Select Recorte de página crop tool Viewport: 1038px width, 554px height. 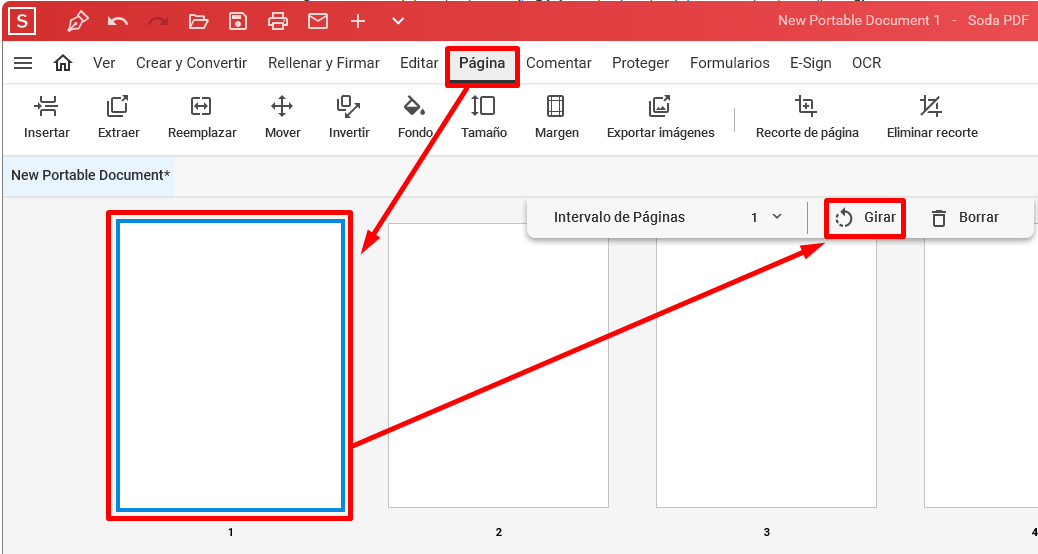pyautogui.click(x=807, y=117)
